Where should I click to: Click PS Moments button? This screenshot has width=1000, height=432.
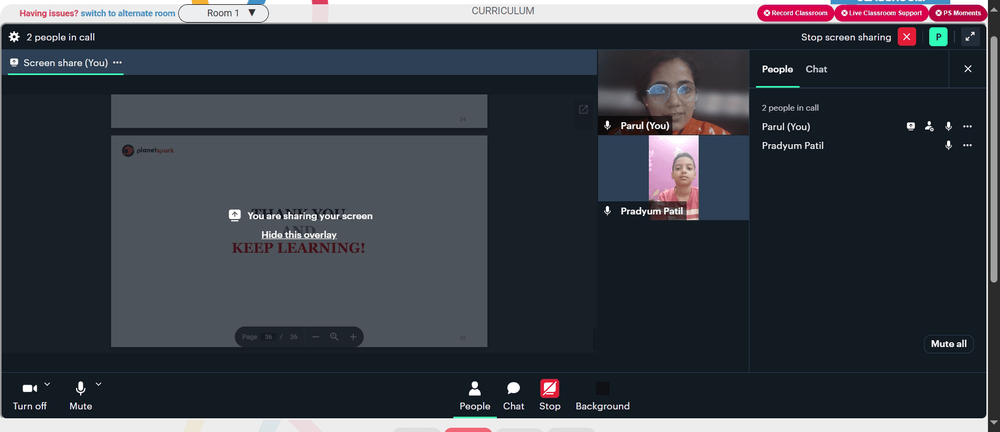pos(957,13)
